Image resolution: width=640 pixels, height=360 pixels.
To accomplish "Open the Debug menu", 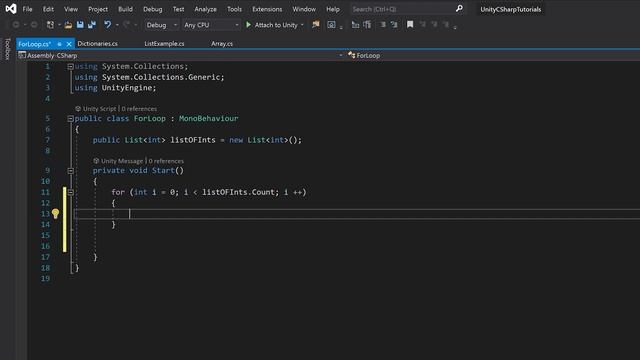I will click(152, 9).
